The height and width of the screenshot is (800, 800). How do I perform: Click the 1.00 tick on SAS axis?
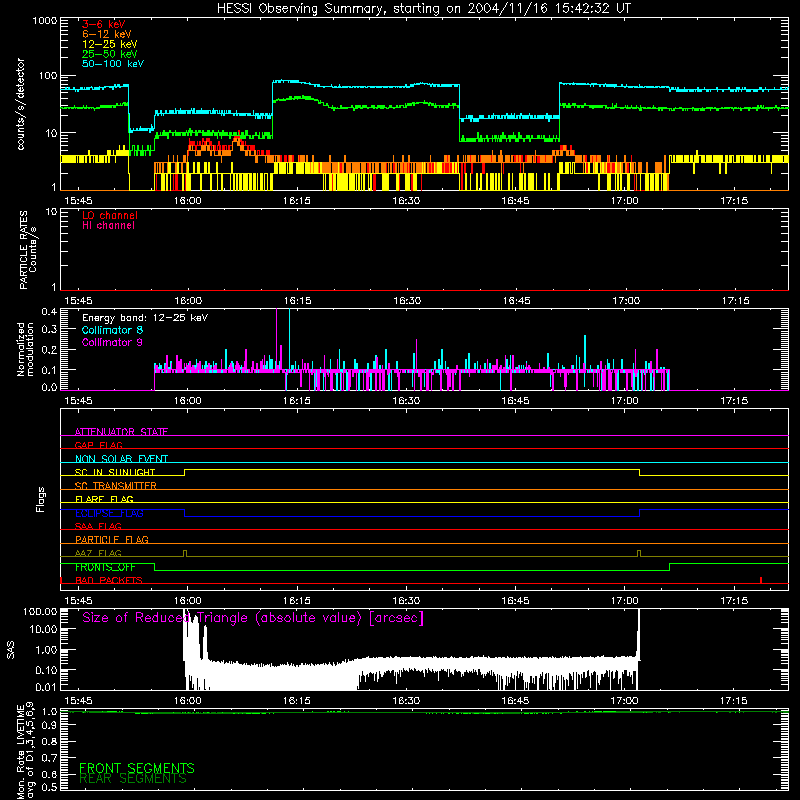pos(46,650)
